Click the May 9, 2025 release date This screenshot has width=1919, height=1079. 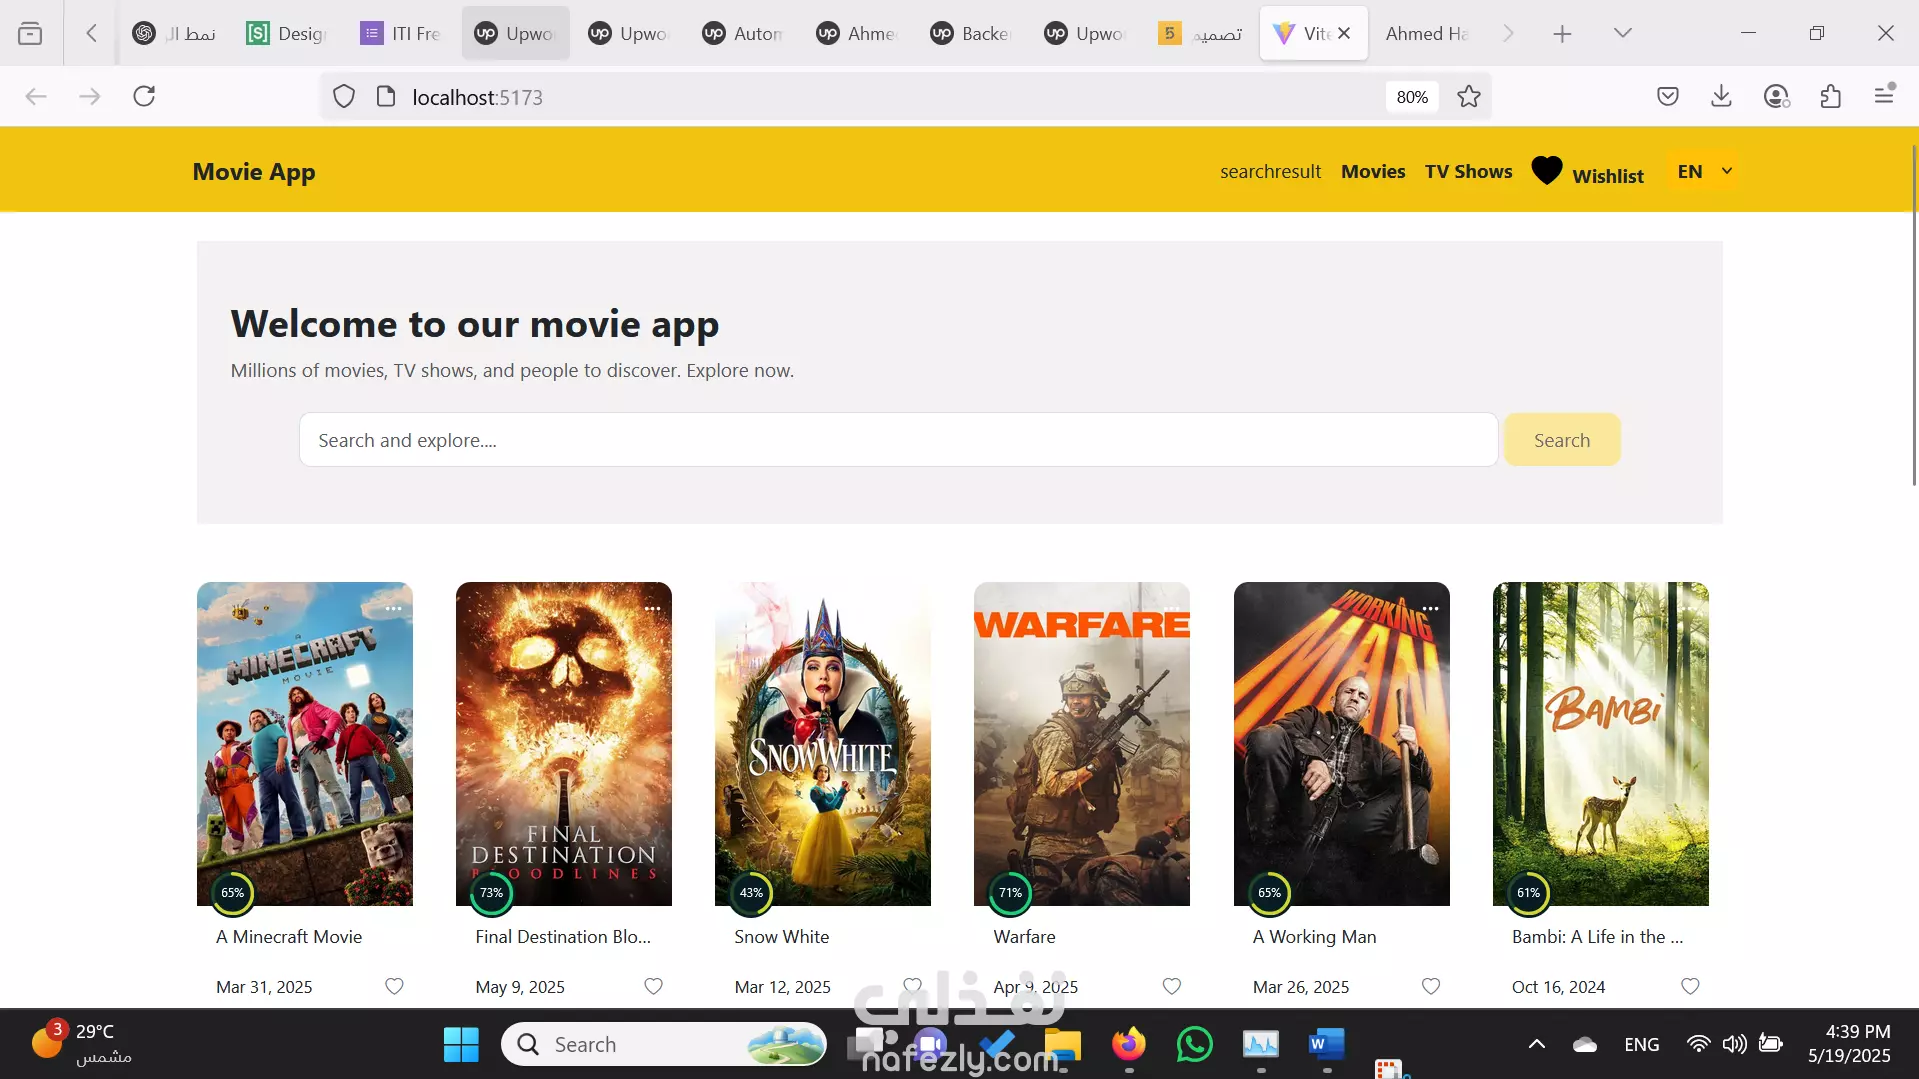tap(520, 987)
